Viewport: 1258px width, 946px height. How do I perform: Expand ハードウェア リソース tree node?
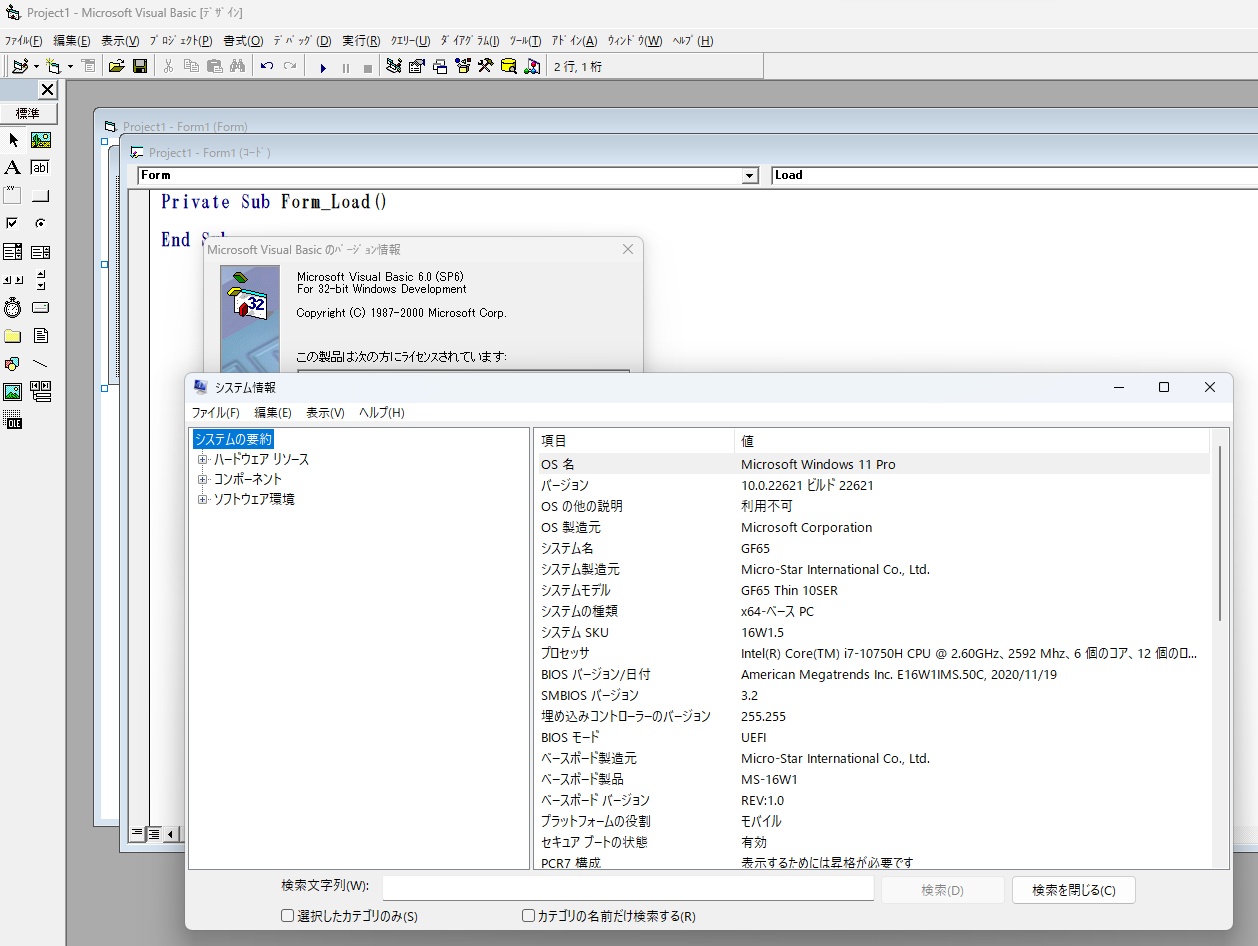[x=202, y=460]
